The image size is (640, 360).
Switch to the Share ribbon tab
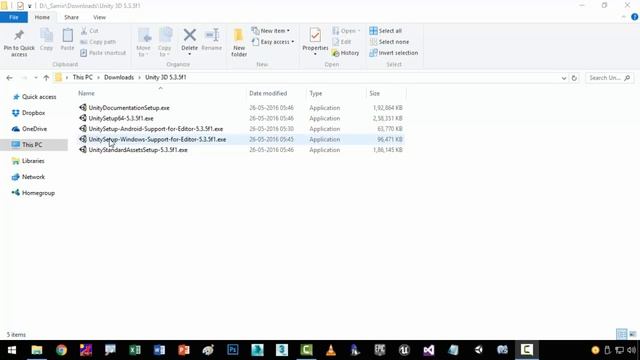71,18
